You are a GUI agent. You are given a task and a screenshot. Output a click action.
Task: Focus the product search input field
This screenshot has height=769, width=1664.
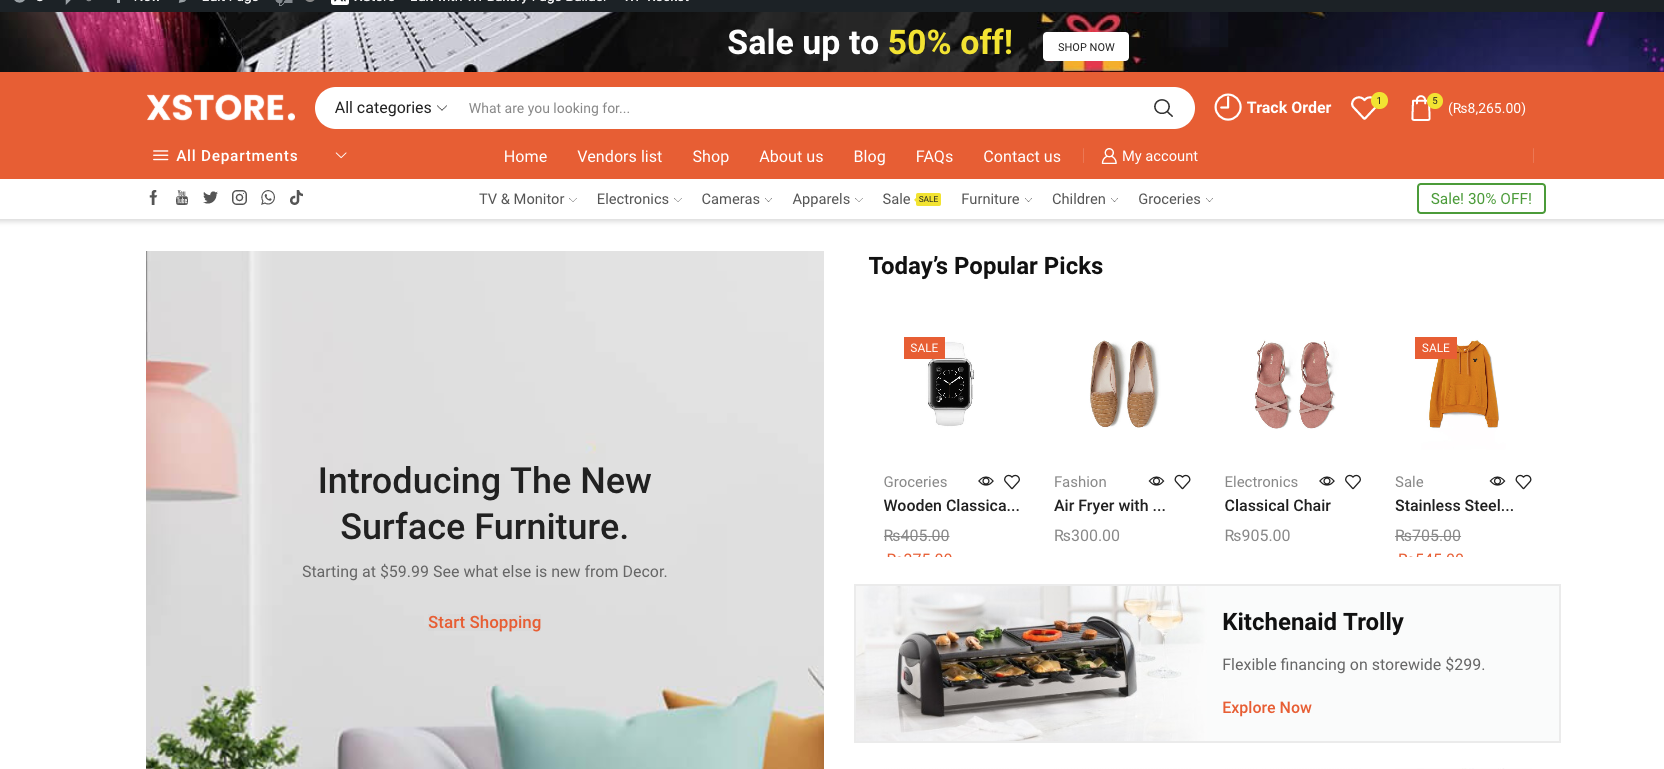point(800,108)
